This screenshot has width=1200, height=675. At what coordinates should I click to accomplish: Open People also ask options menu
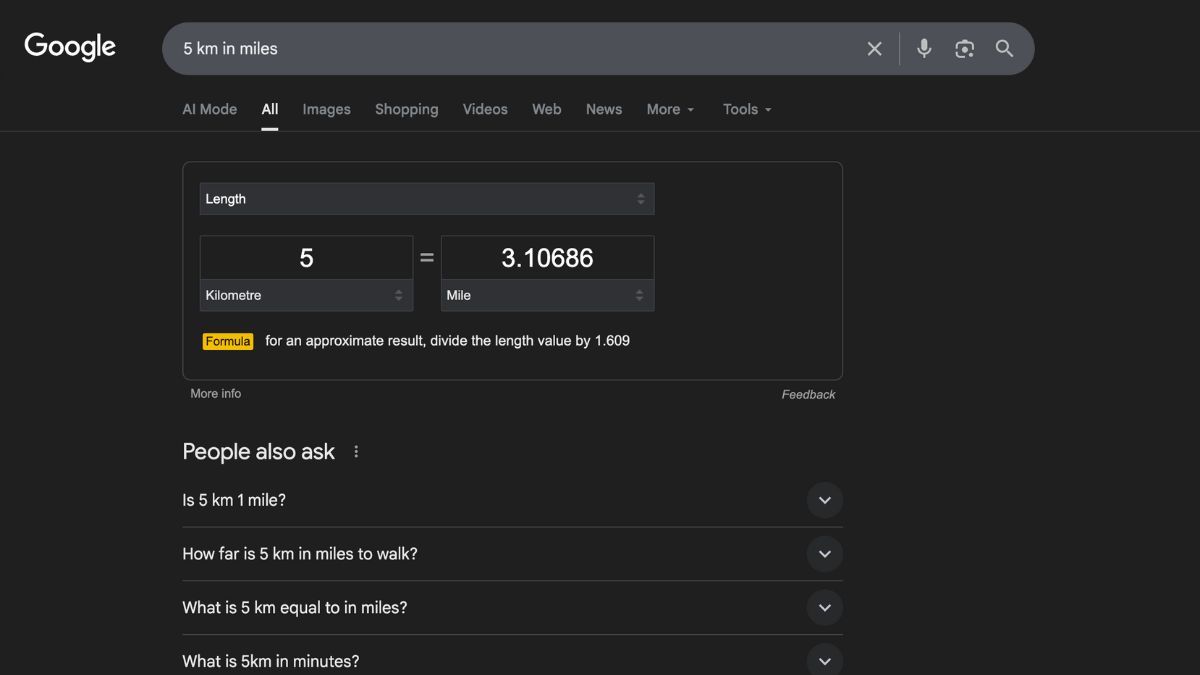pos(356,452)
